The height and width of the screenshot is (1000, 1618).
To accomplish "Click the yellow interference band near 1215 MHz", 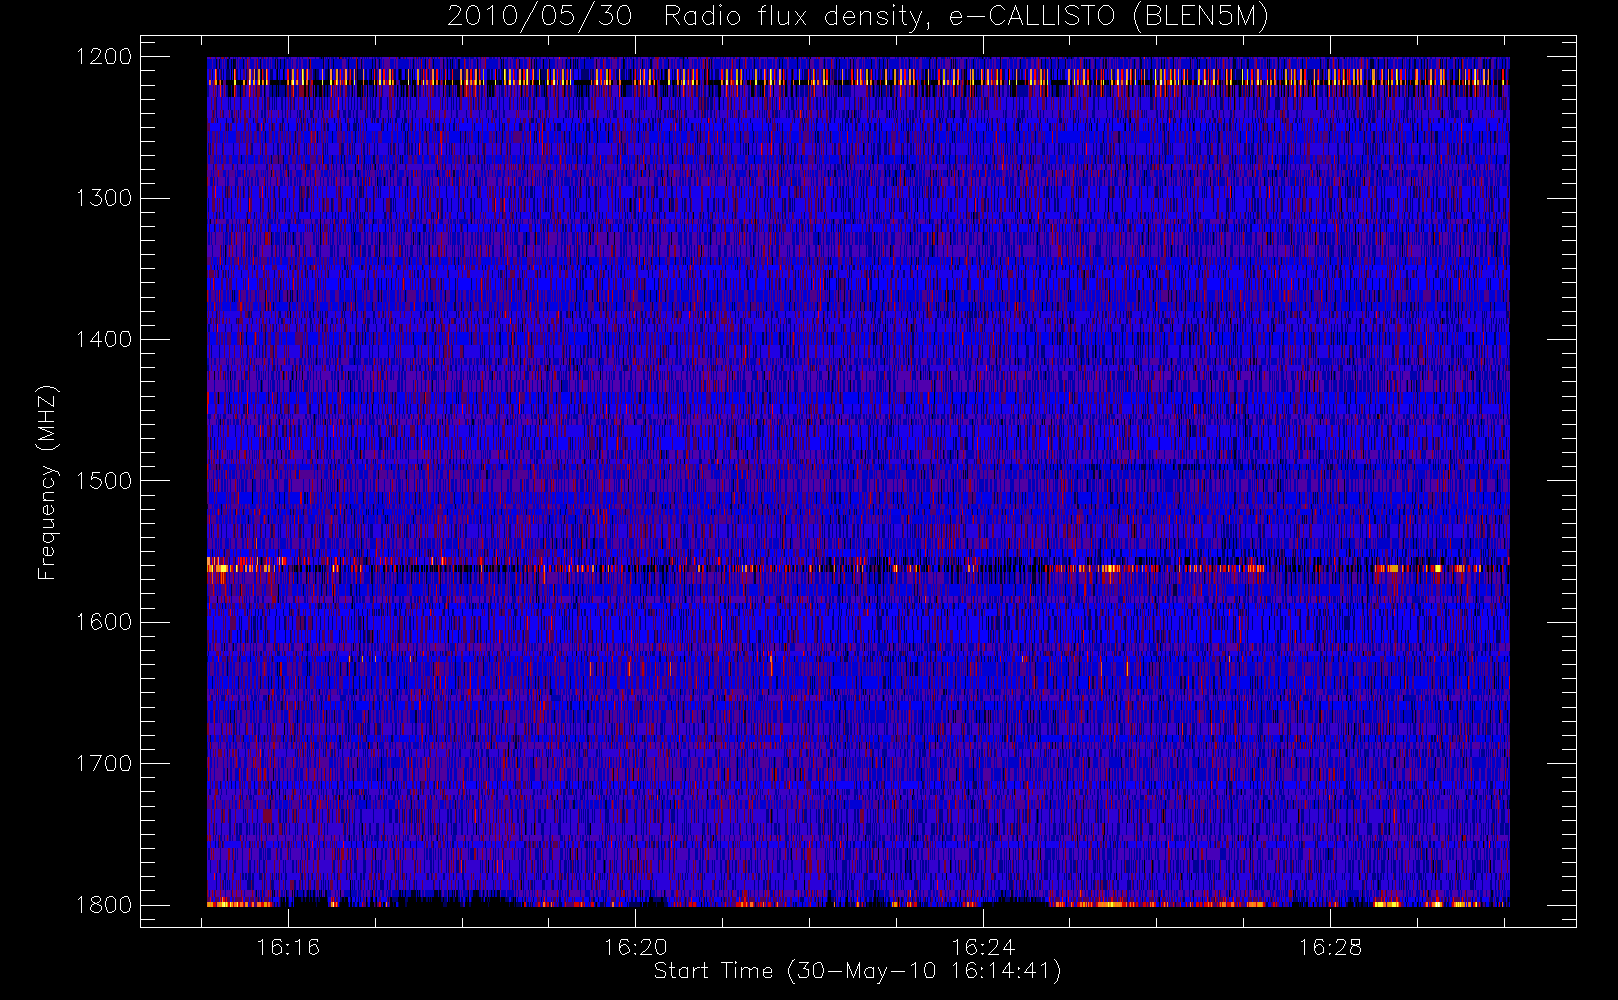I will (x=858, y=77).
